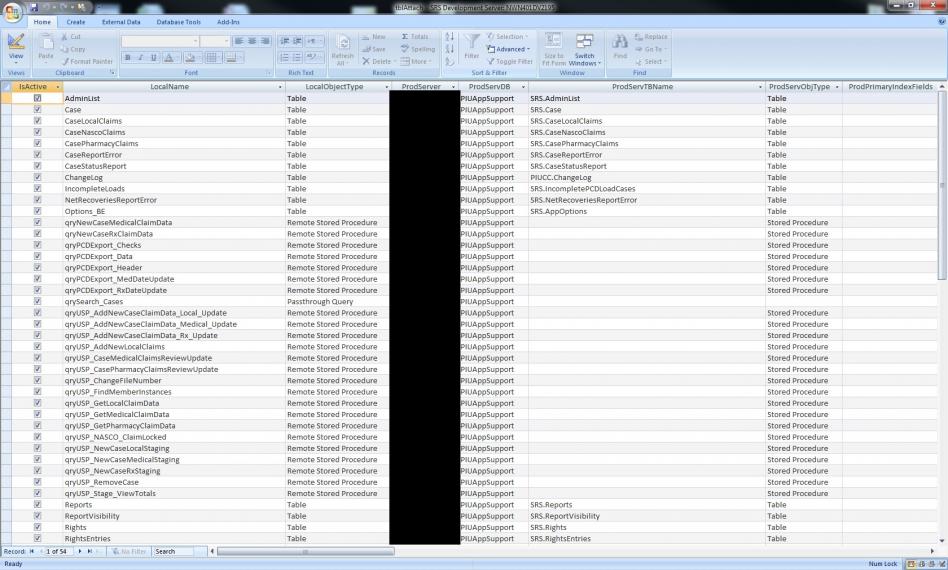
Task: Toggle IsActive checkbox for Reports row
Action: (x=37, y=504)
